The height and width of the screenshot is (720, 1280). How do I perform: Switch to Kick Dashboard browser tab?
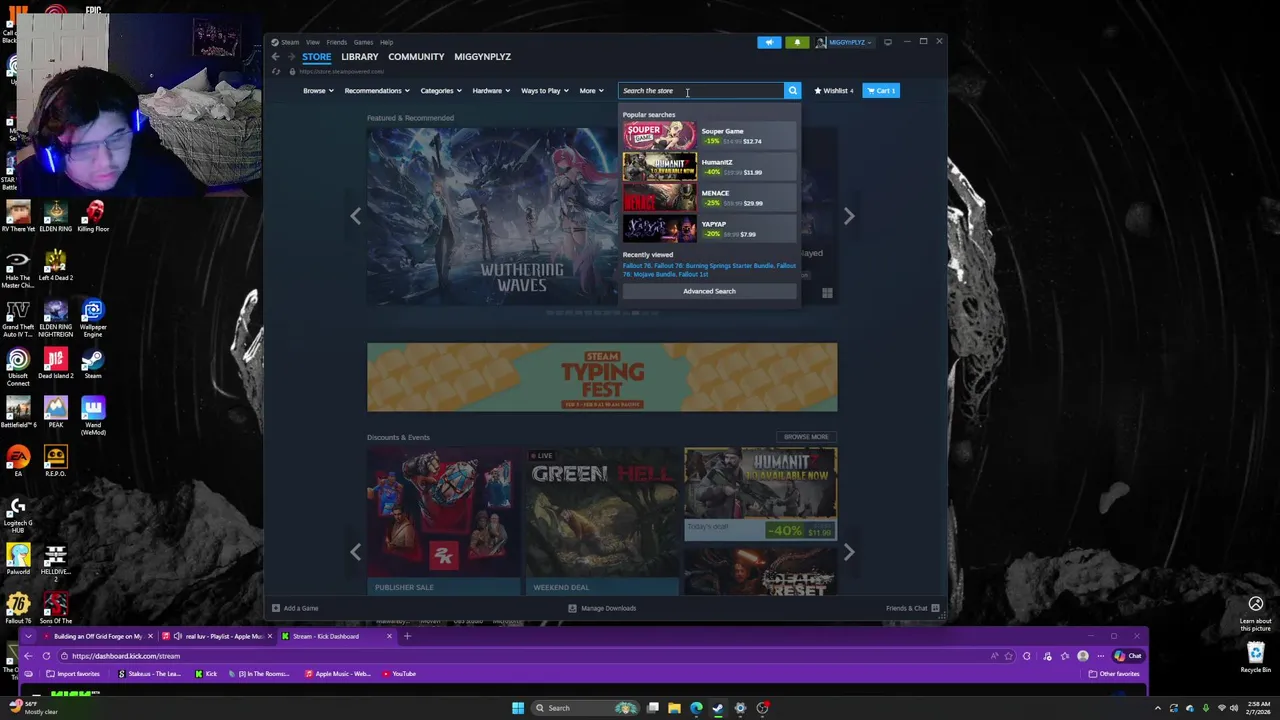click(335, 636)
